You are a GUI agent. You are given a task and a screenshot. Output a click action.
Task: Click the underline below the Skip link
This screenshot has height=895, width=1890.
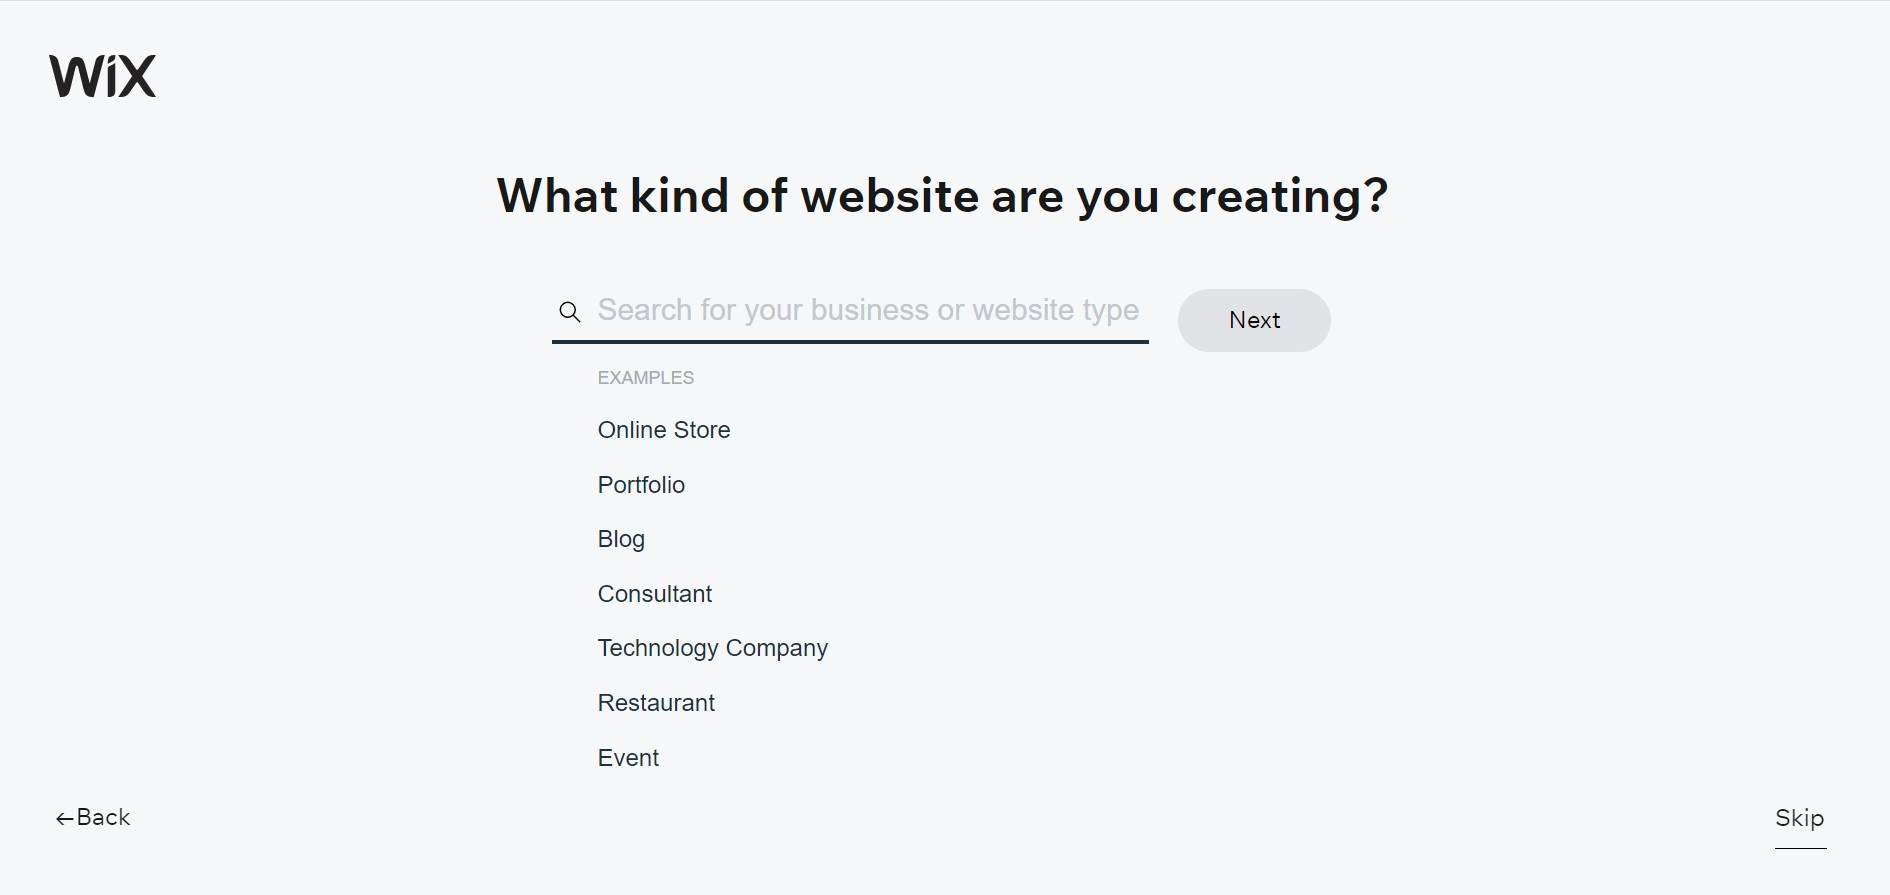click(x=1800, y=848)
